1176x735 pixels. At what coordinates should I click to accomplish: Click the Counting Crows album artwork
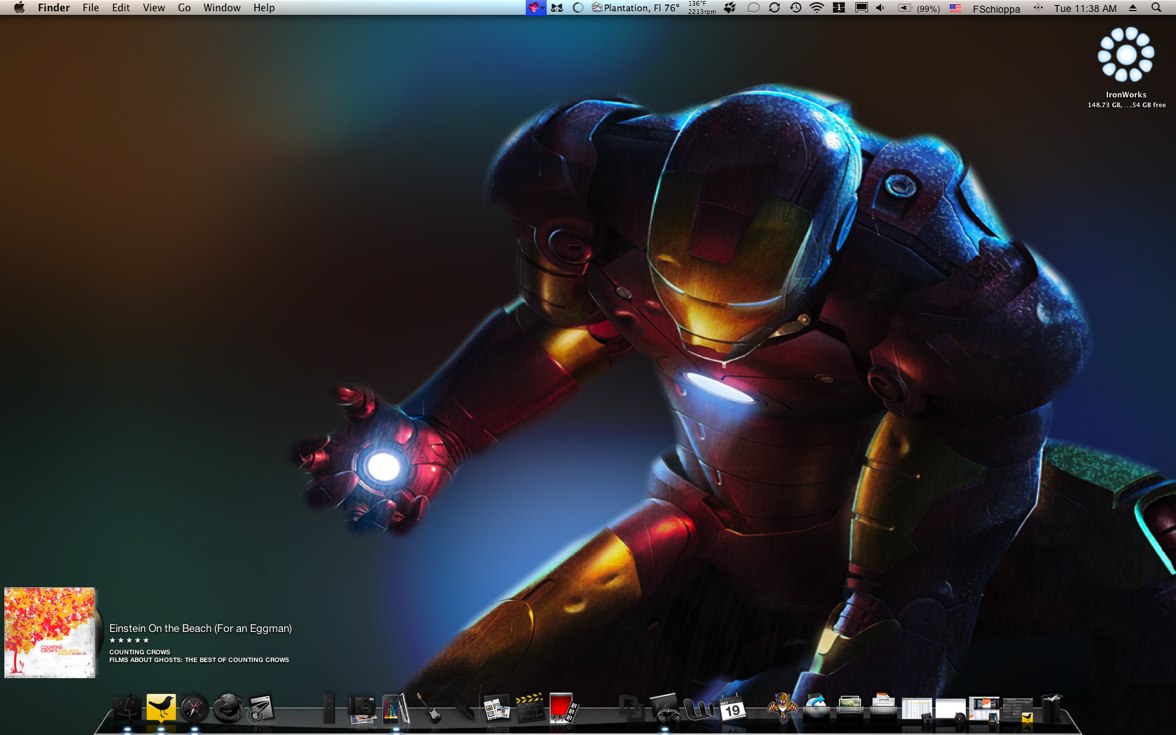(x=50, y=633)
